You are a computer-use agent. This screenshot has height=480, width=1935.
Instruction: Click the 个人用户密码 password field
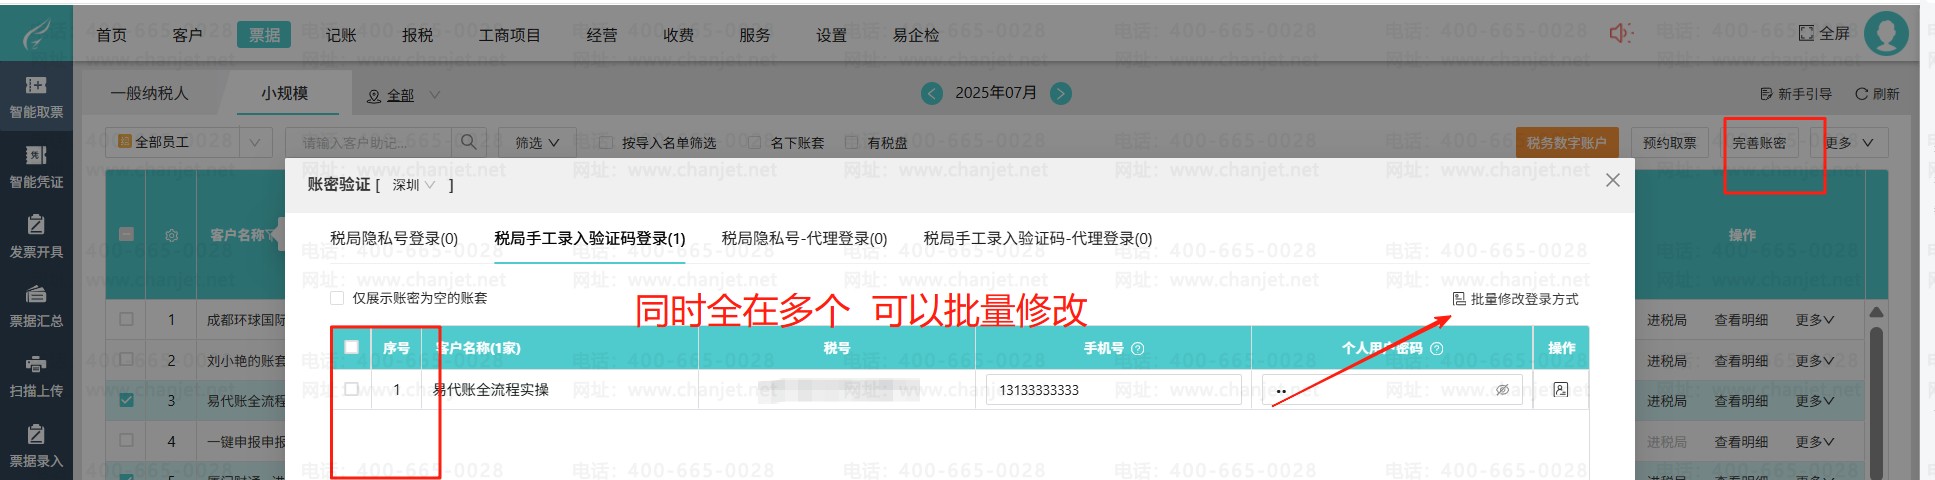[1391, 390]
